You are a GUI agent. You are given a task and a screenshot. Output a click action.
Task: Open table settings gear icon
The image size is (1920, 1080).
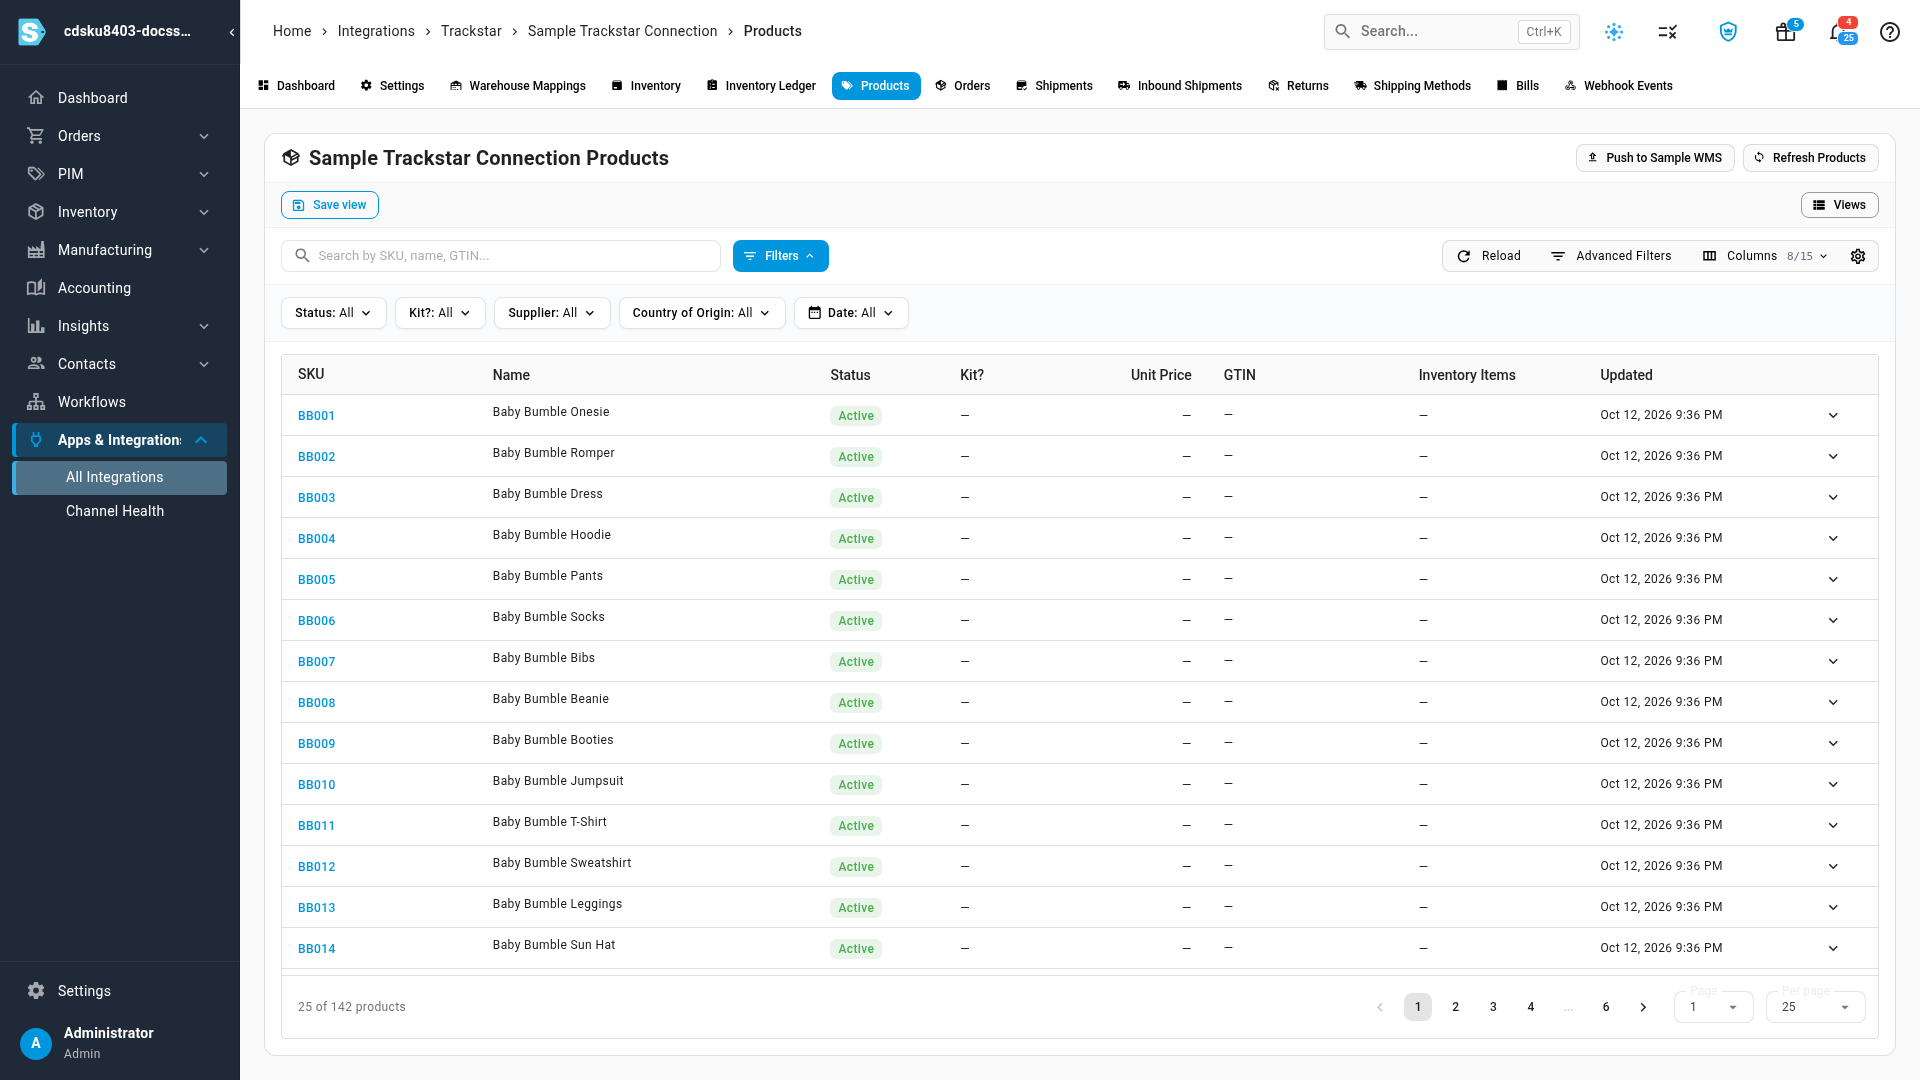point(1858,256)
